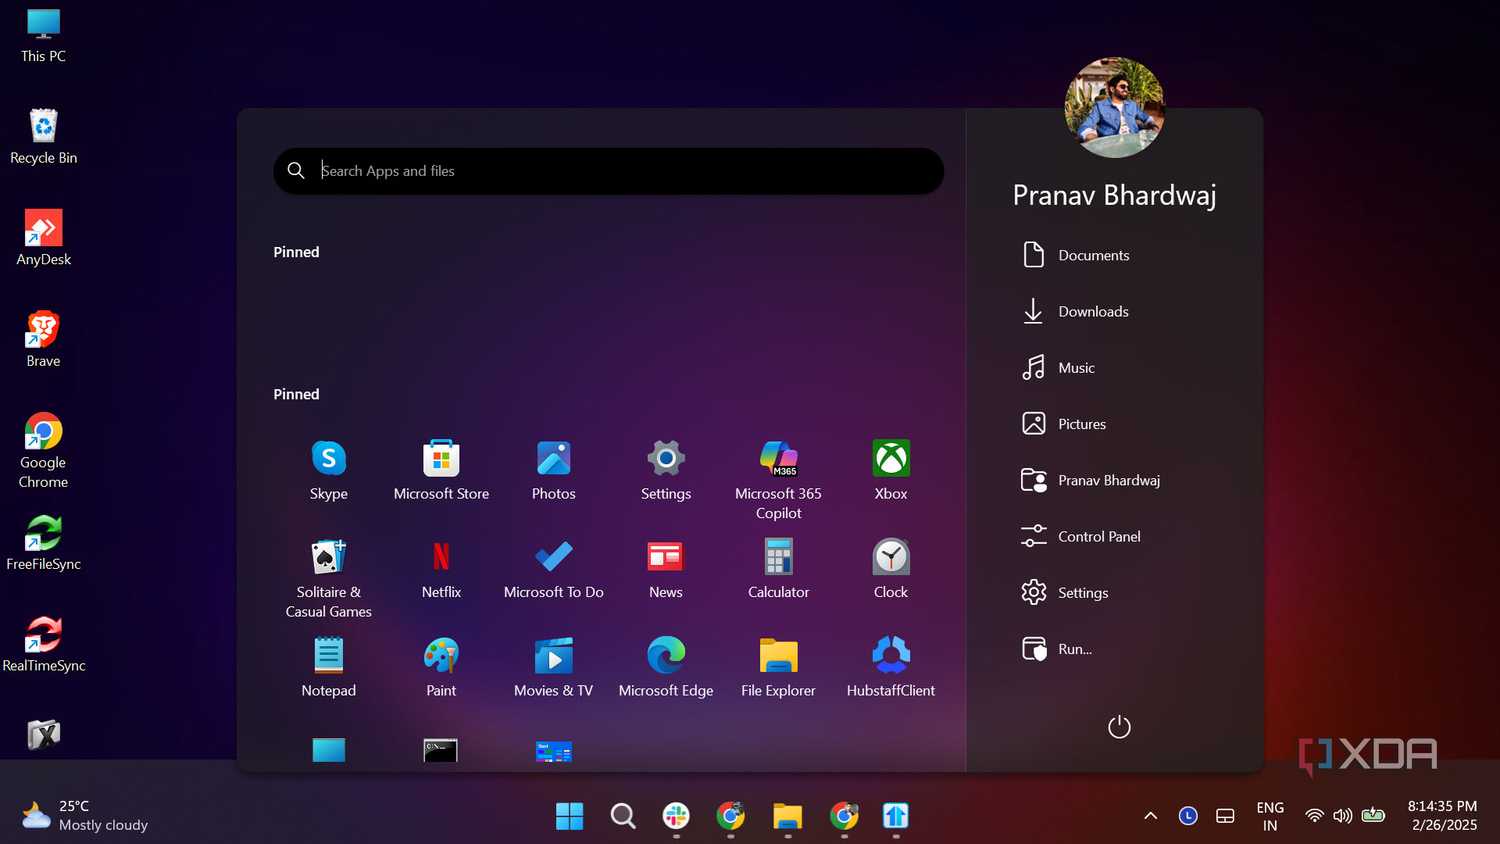Screen dimensions: 1500x844
Task: Open the weather widget on taskbar
Action: (x=85, y=815)
